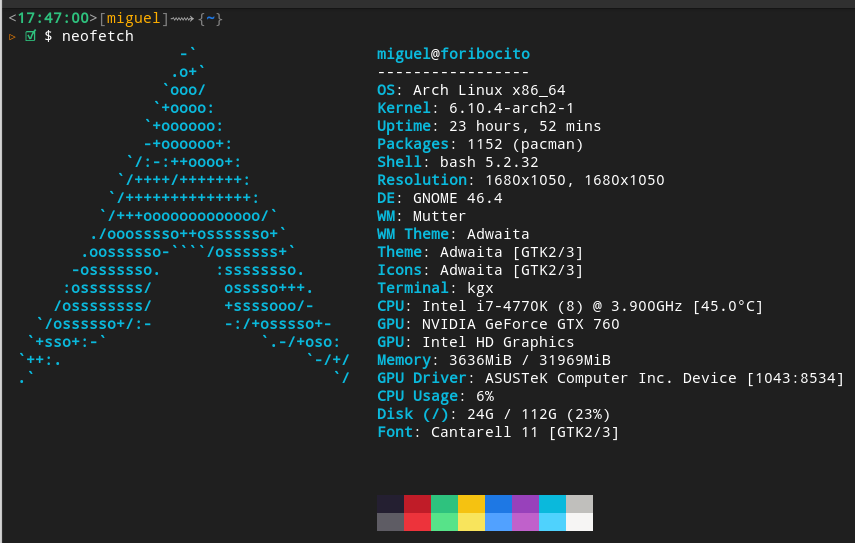Click the tilde directory indicator in the prompt
The height and width of the screenshot is (543, 855).
pos(210,19)
